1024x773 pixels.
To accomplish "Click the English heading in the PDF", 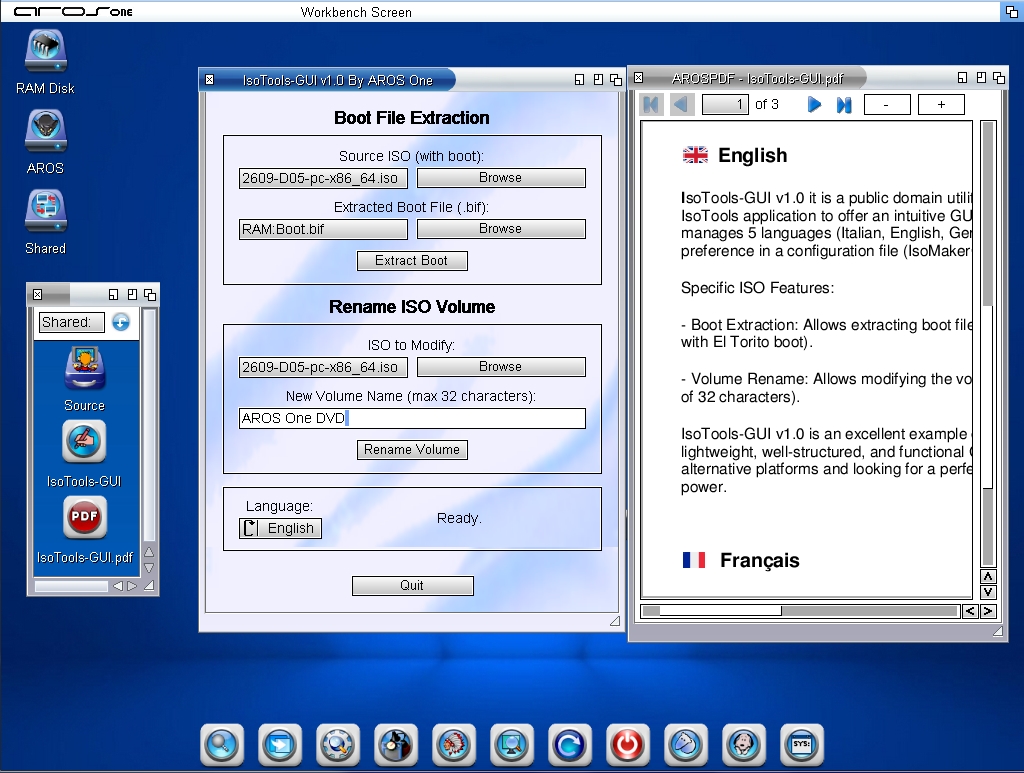I will pyautogui.click(x=752, y=155).
